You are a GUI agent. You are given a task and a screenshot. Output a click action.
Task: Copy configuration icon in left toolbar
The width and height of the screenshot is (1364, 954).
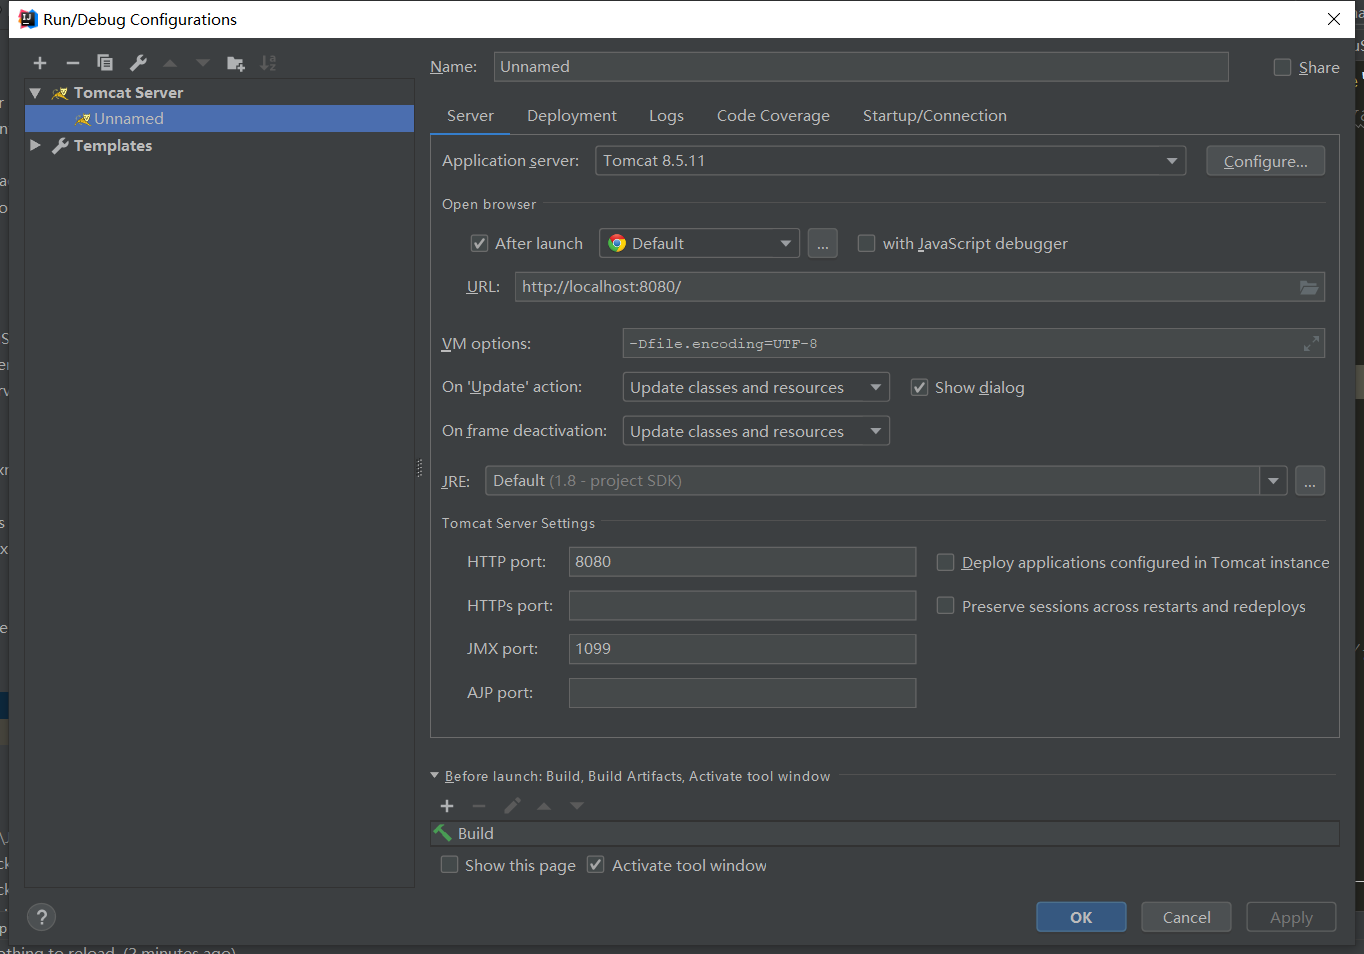[x=105, y=63]
